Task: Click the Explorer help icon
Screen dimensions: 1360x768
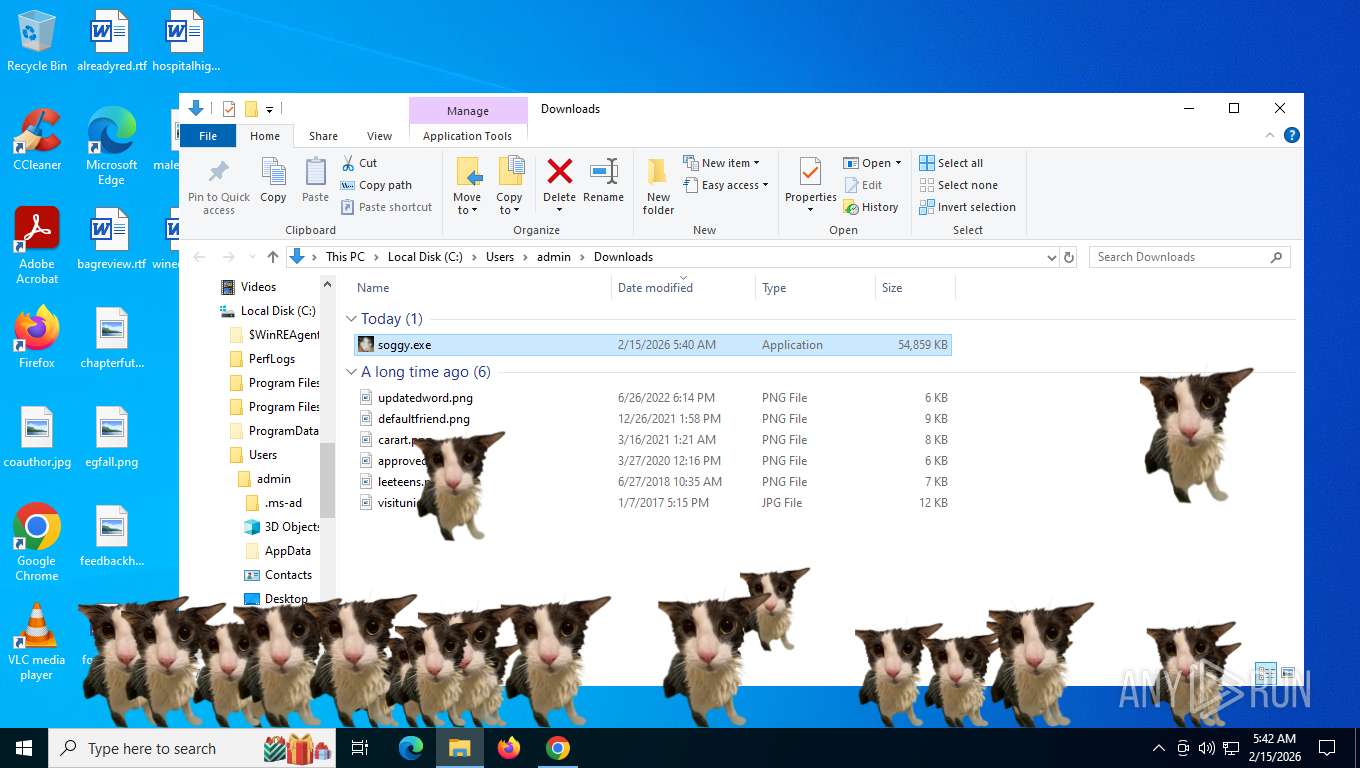Action: (1291, 135)
